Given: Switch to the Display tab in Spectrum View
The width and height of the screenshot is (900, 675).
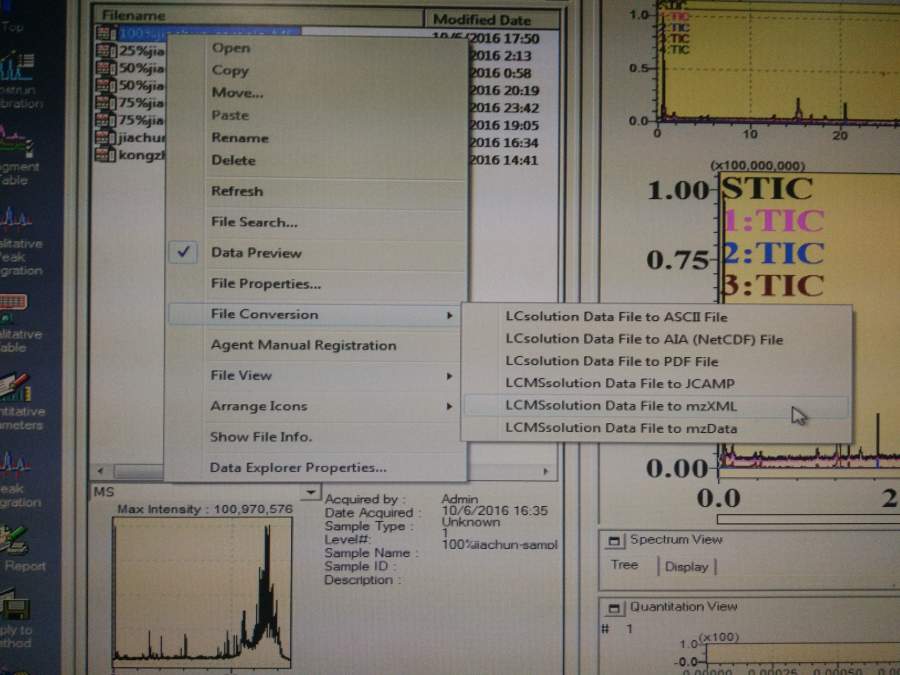Looking at the screenshot, I should 686,566.
